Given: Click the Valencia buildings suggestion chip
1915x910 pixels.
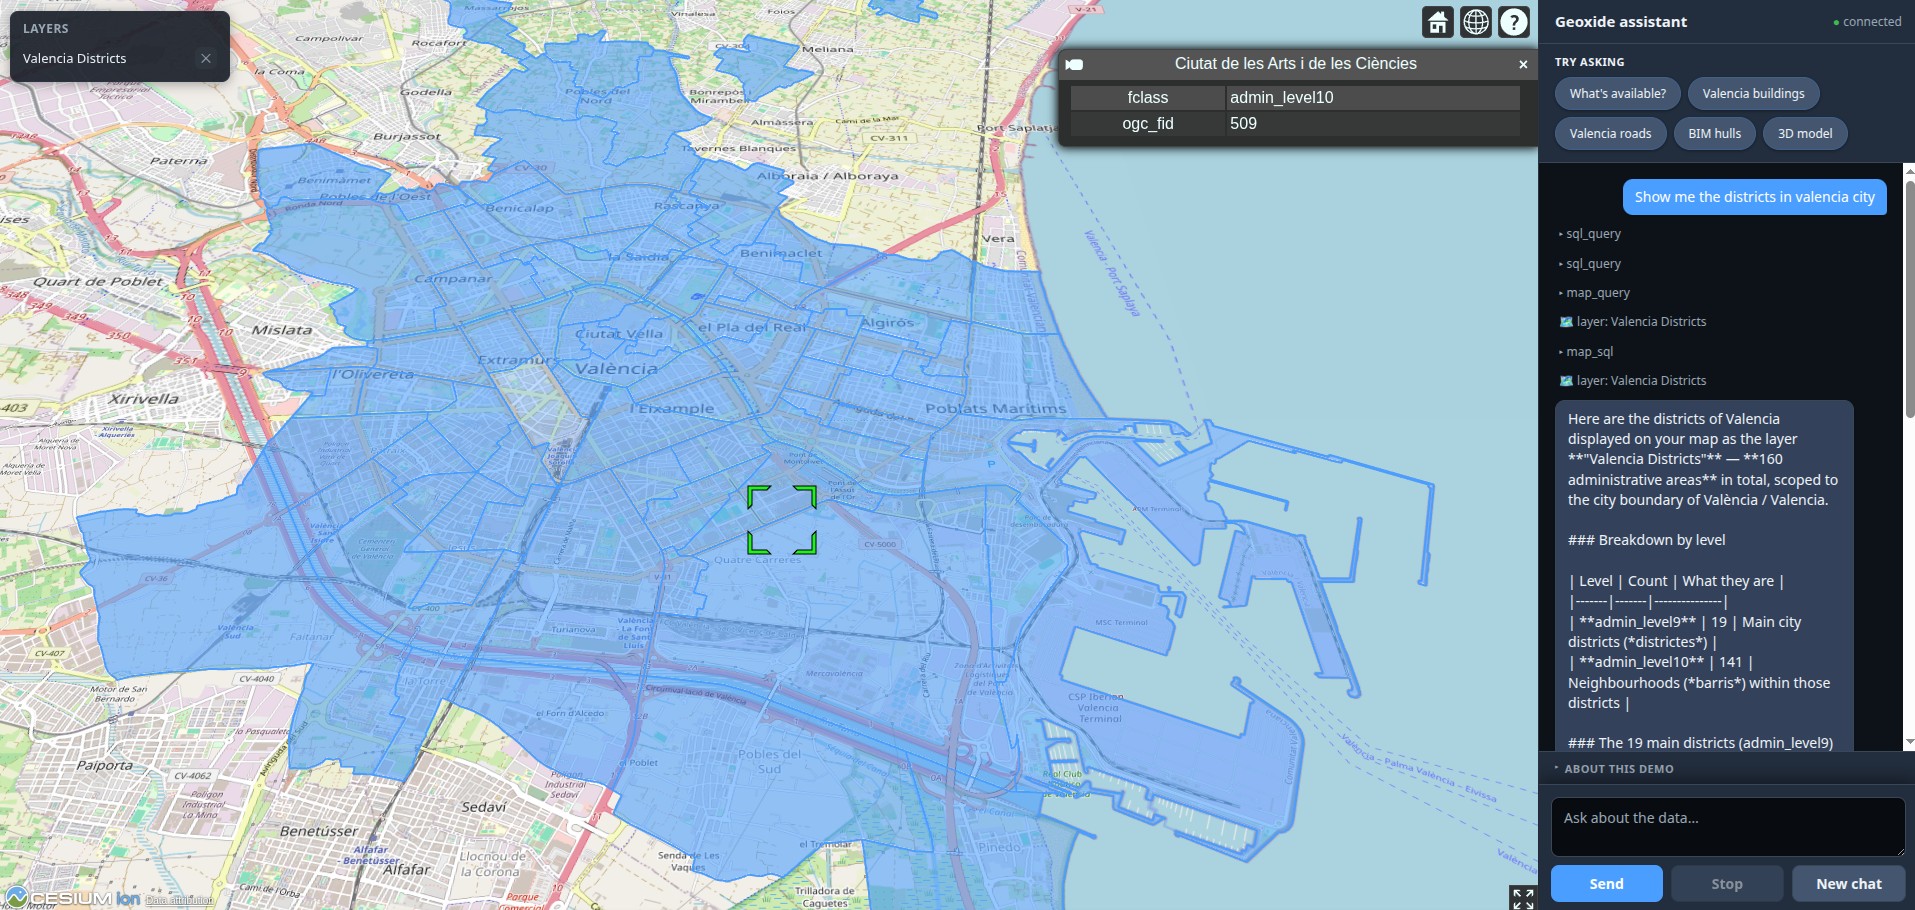Looking at the screenshot, I should click(1753, 94).
